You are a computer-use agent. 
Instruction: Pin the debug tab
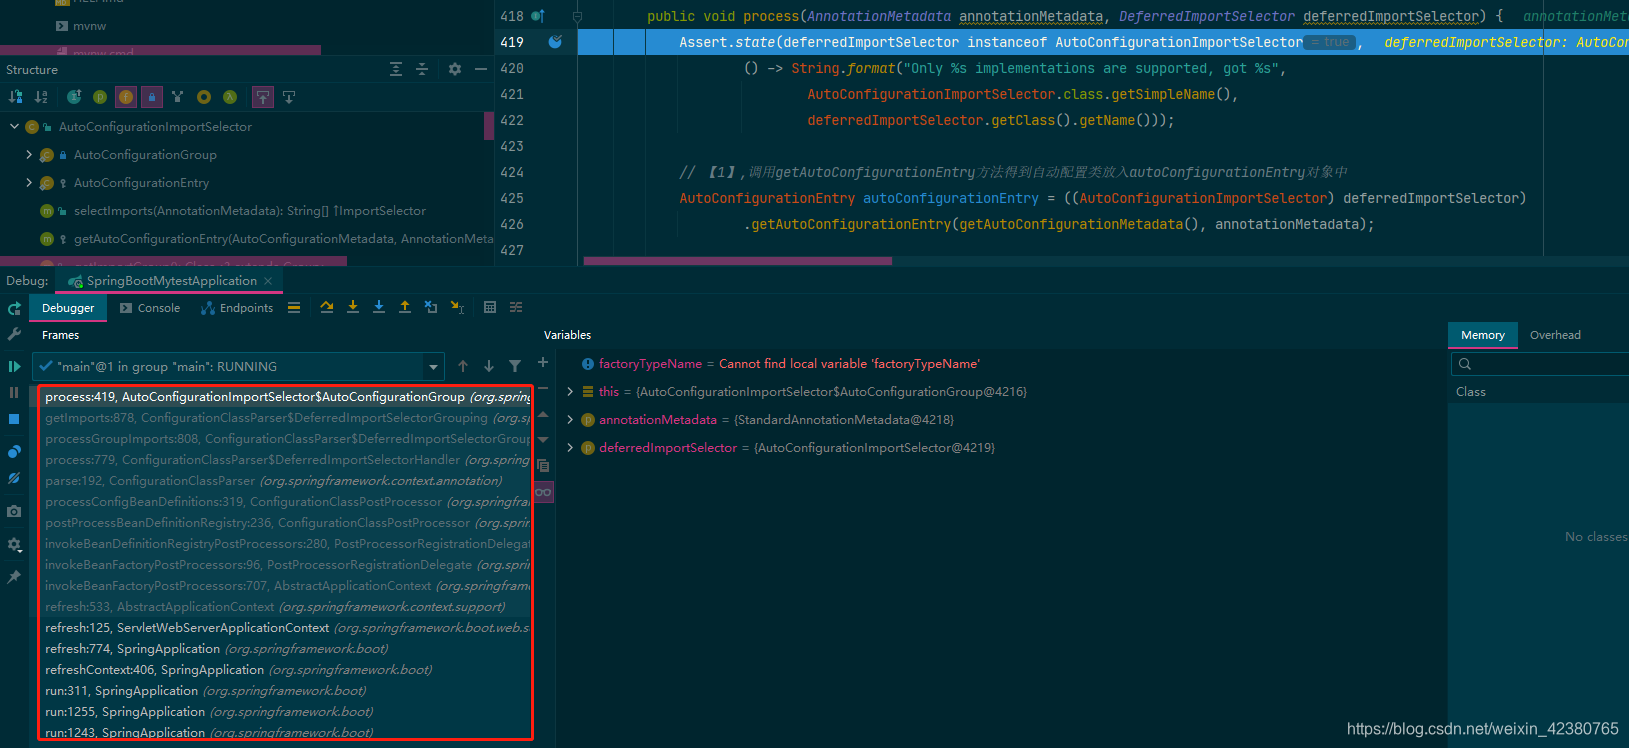14,577
